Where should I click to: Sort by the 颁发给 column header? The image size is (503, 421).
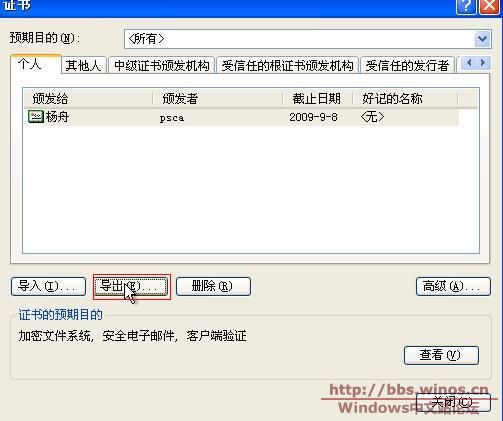[x=88, y=98]
